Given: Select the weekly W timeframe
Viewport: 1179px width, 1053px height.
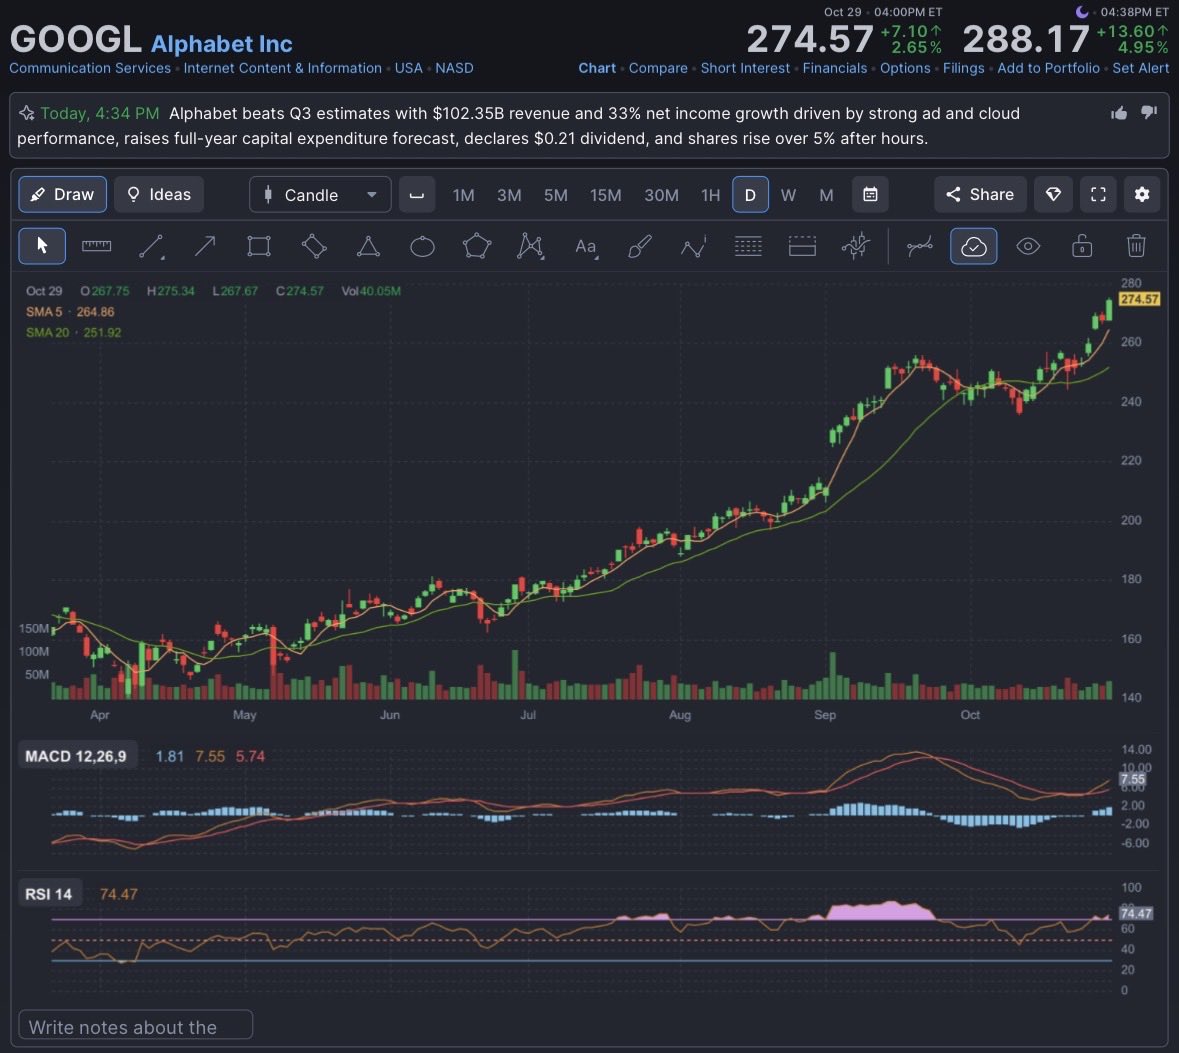Looking at the screenshot, I should (788, 196).
